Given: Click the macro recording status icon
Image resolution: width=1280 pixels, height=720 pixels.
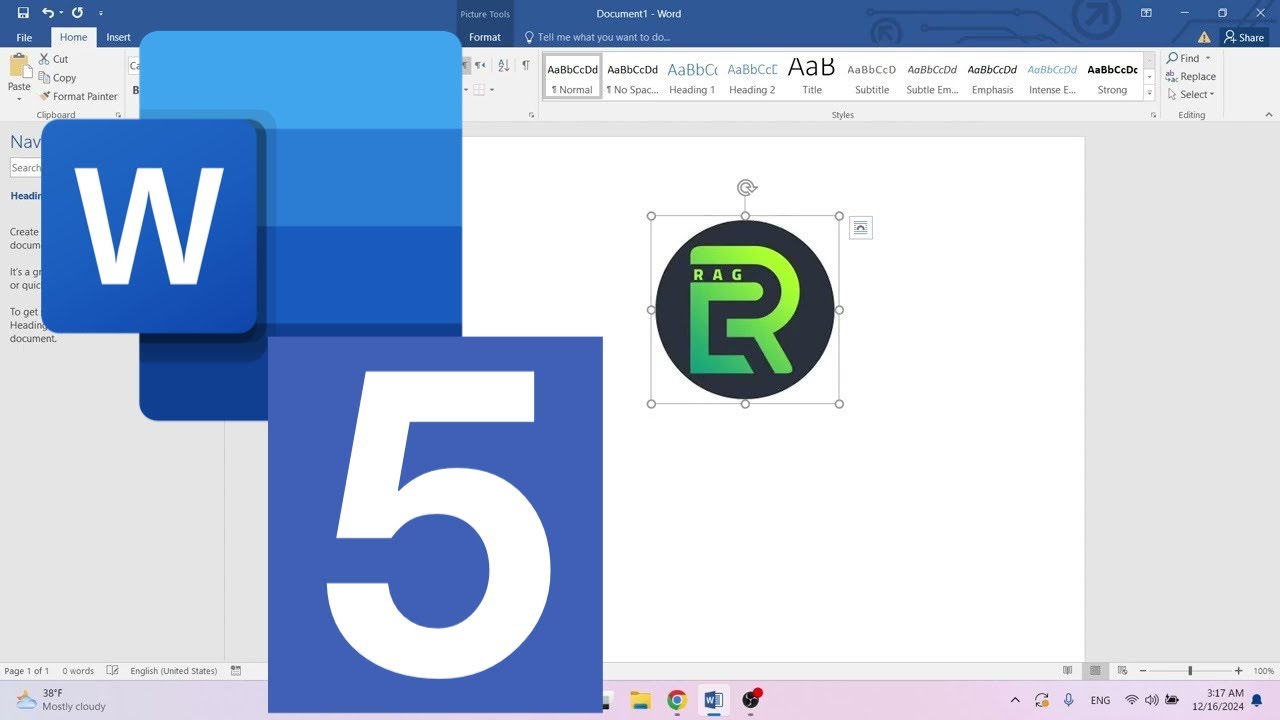Looking at the screenshot, I should (236, 671).
